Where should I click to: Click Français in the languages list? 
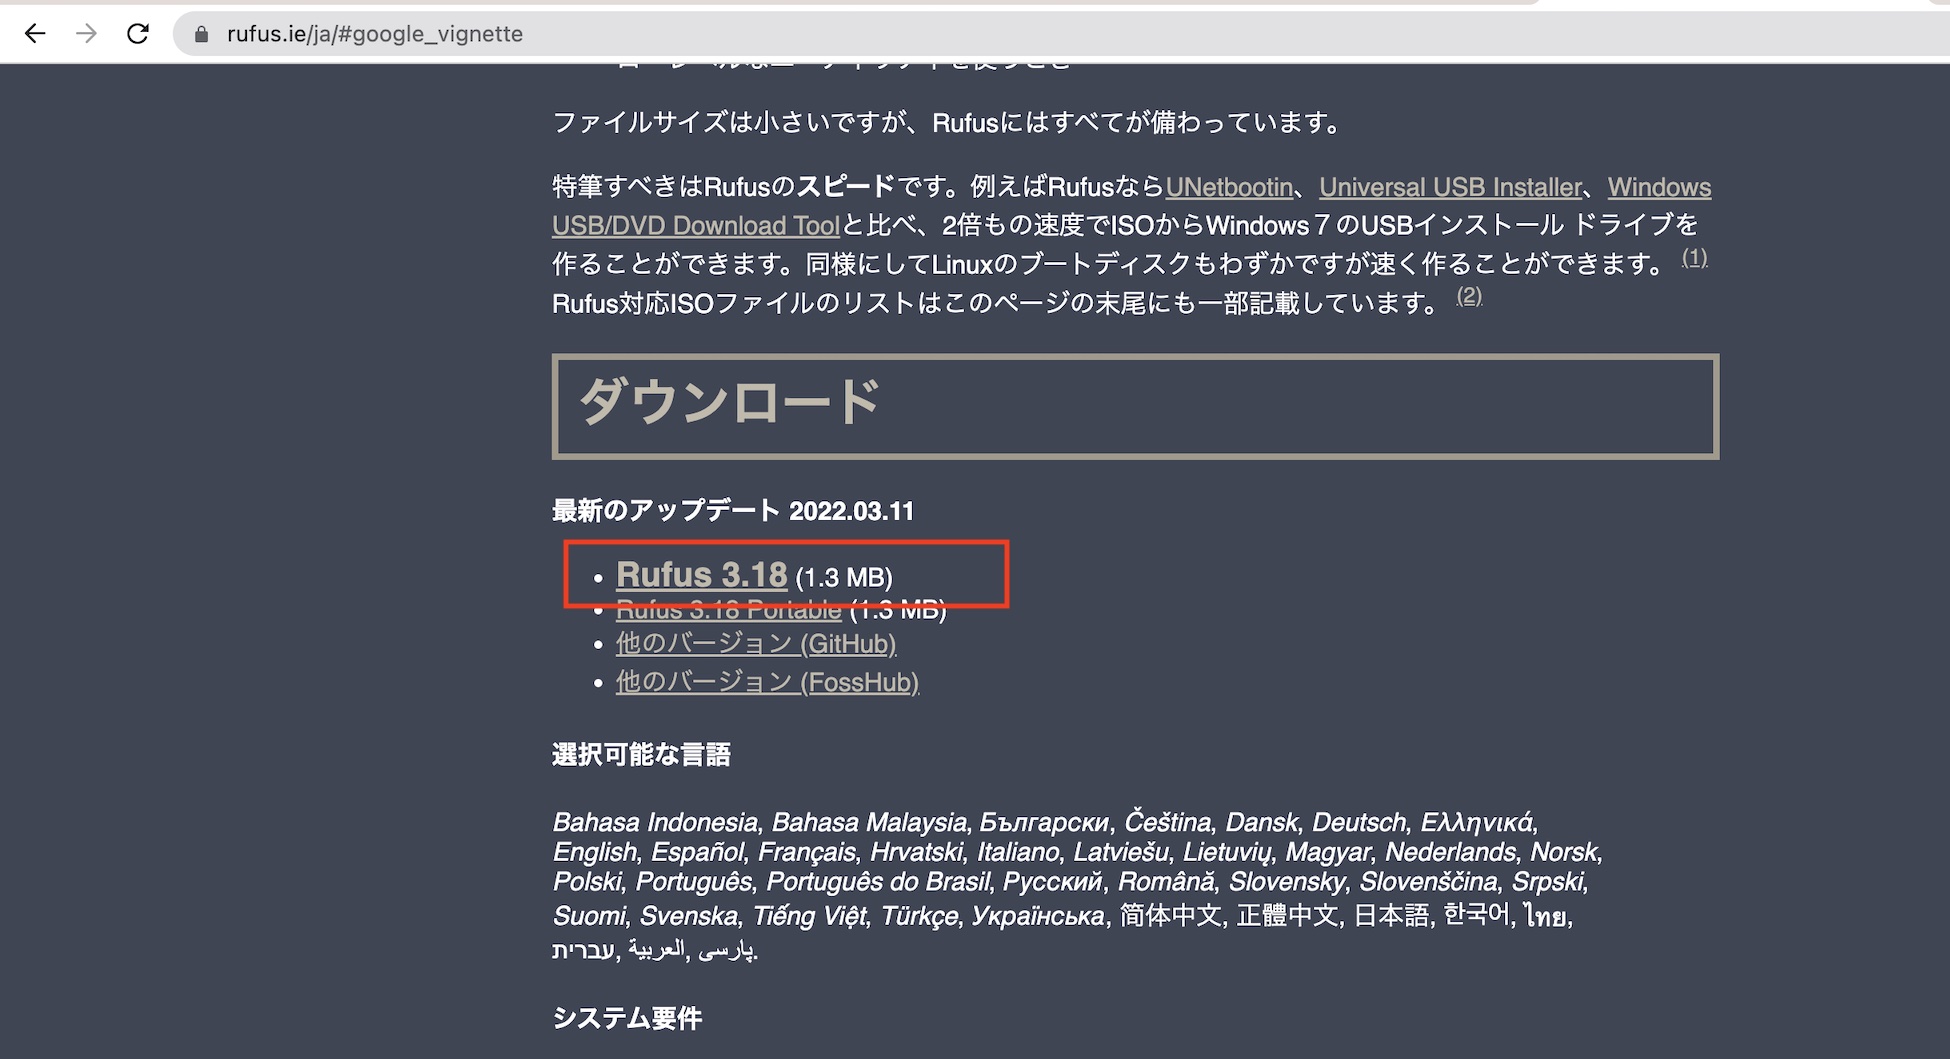807,852
